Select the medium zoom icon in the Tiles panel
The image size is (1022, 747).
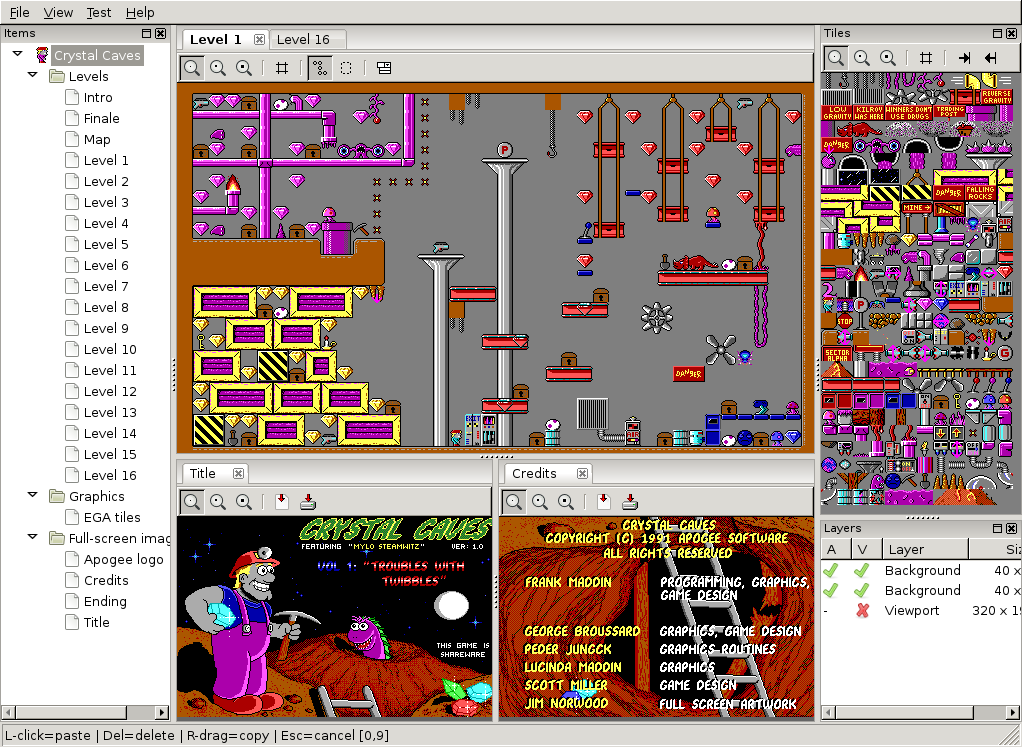pyautogui.click(x=862, y=57)
